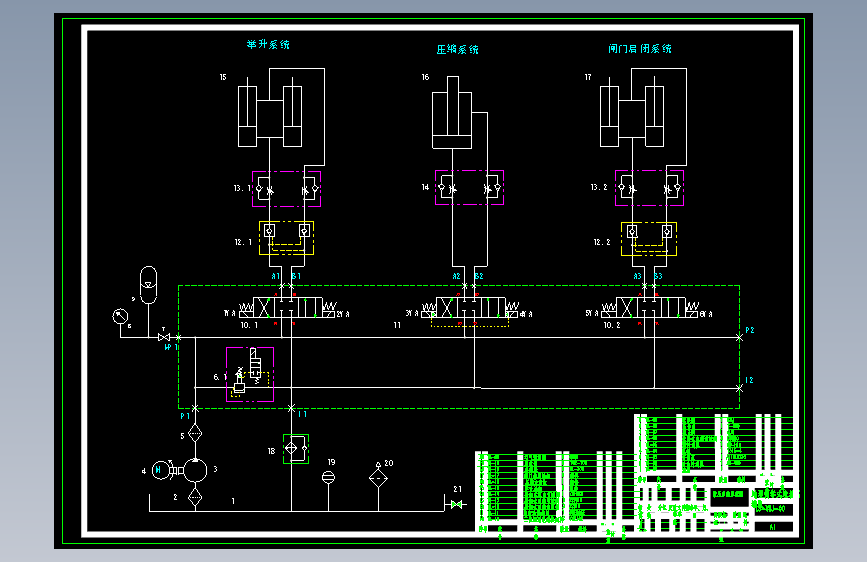Click the tank number 1 label
Viewport: 867px width, 562px height.
233,501
